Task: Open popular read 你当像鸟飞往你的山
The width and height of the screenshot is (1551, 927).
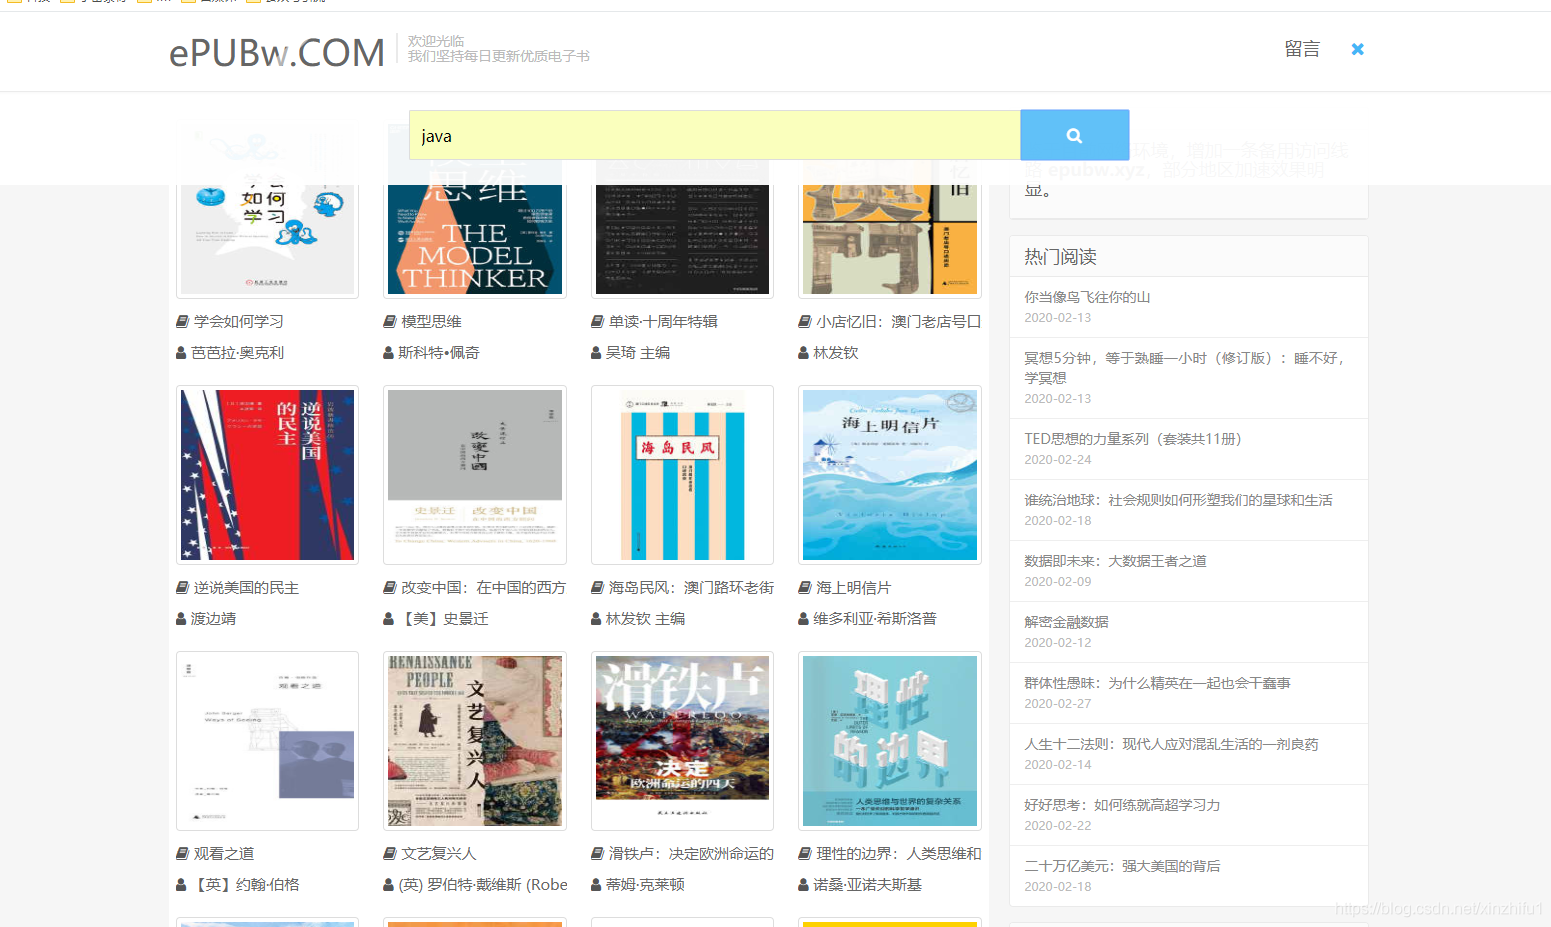Action: (x=1087, y=297)
